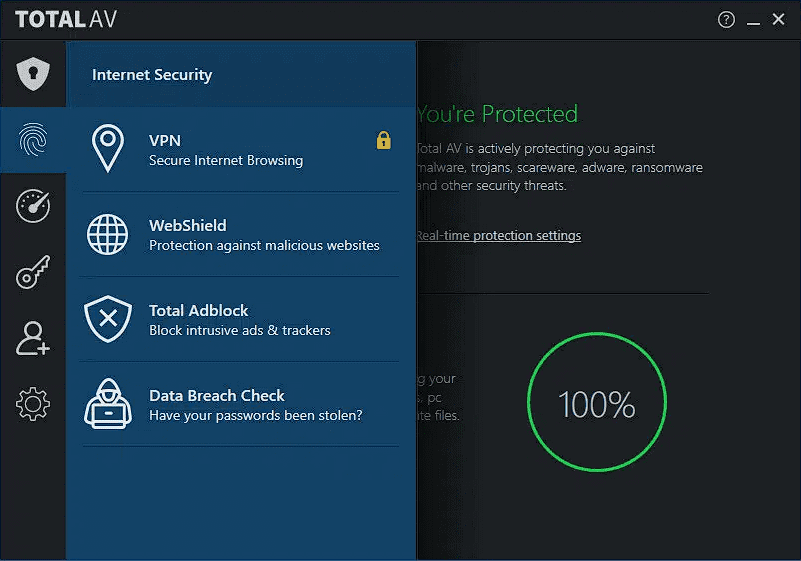Click the WebShield globe icon
The image size is (801, 561).
point(107,235)
